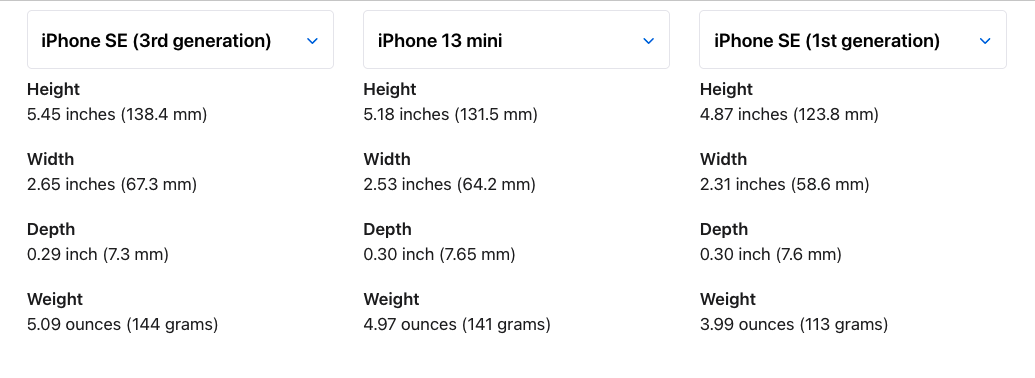Click the 0.30 inch (7.65 mm) depth value
The height and width of the screenshot is (378, 1035).
click(439, 255)
